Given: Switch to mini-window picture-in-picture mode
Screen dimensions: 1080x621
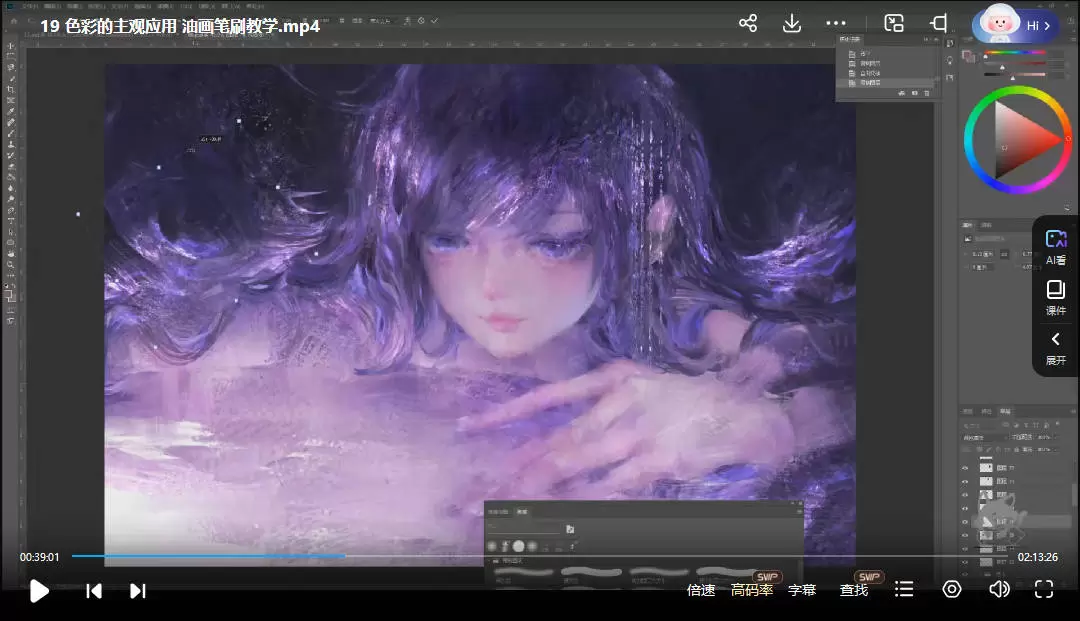Looking at the screenshot, I should [894, 23].
